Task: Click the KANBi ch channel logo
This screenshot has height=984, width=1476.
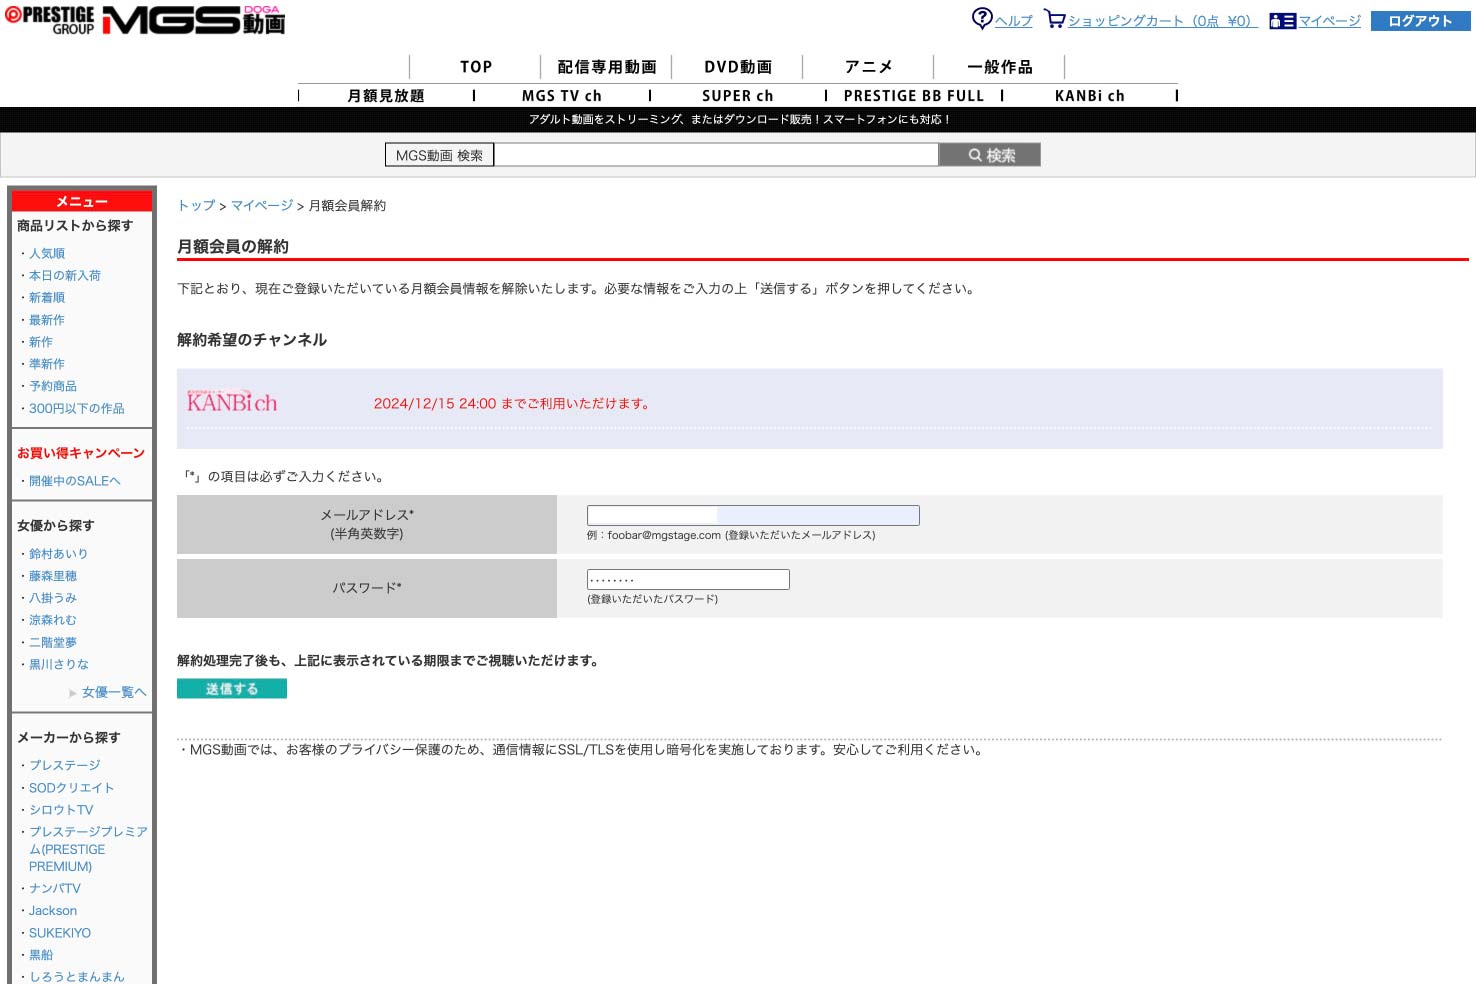Action: pos(232,402)
